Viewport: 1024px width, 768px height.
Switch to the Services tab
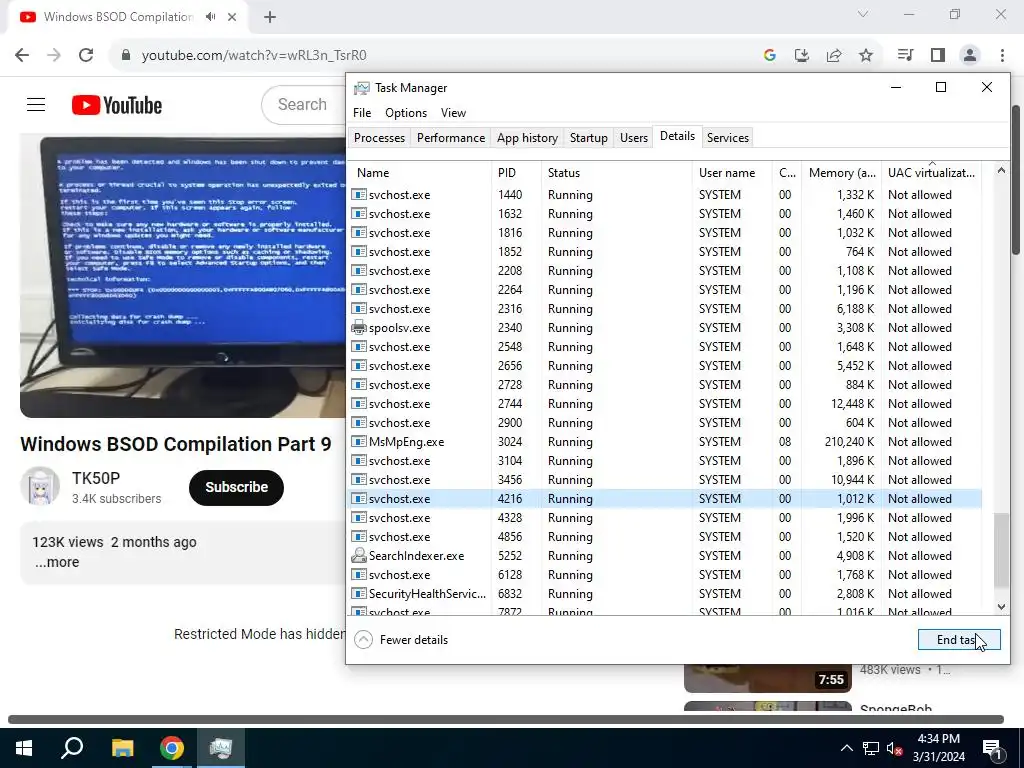(728, 138)
